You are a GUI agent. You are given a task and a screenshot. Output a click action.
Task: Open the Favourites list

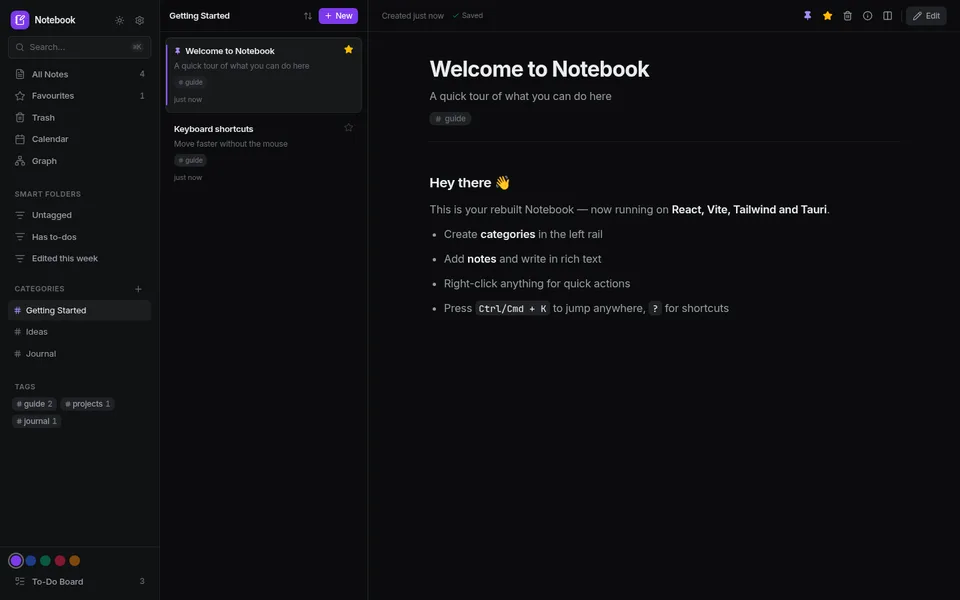pos(80,96)
